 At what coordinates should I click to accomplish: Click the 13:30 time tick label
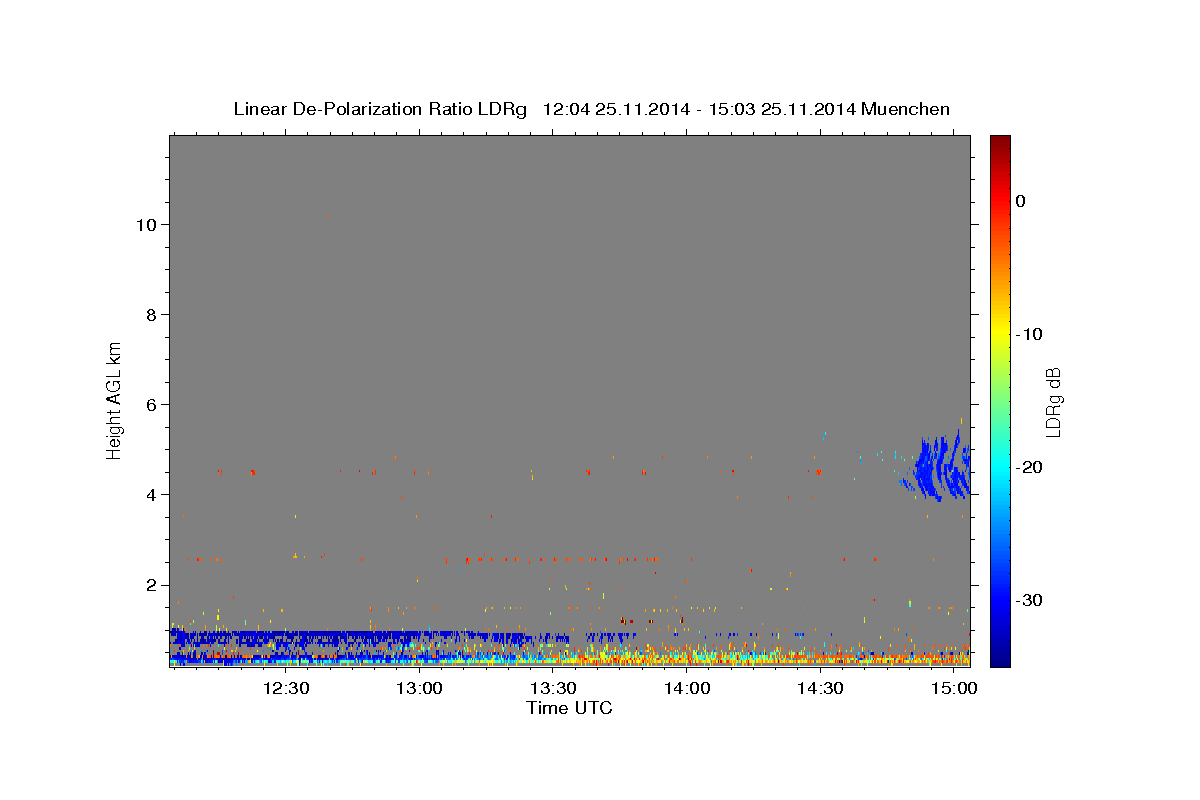click(x=553, y=688)
